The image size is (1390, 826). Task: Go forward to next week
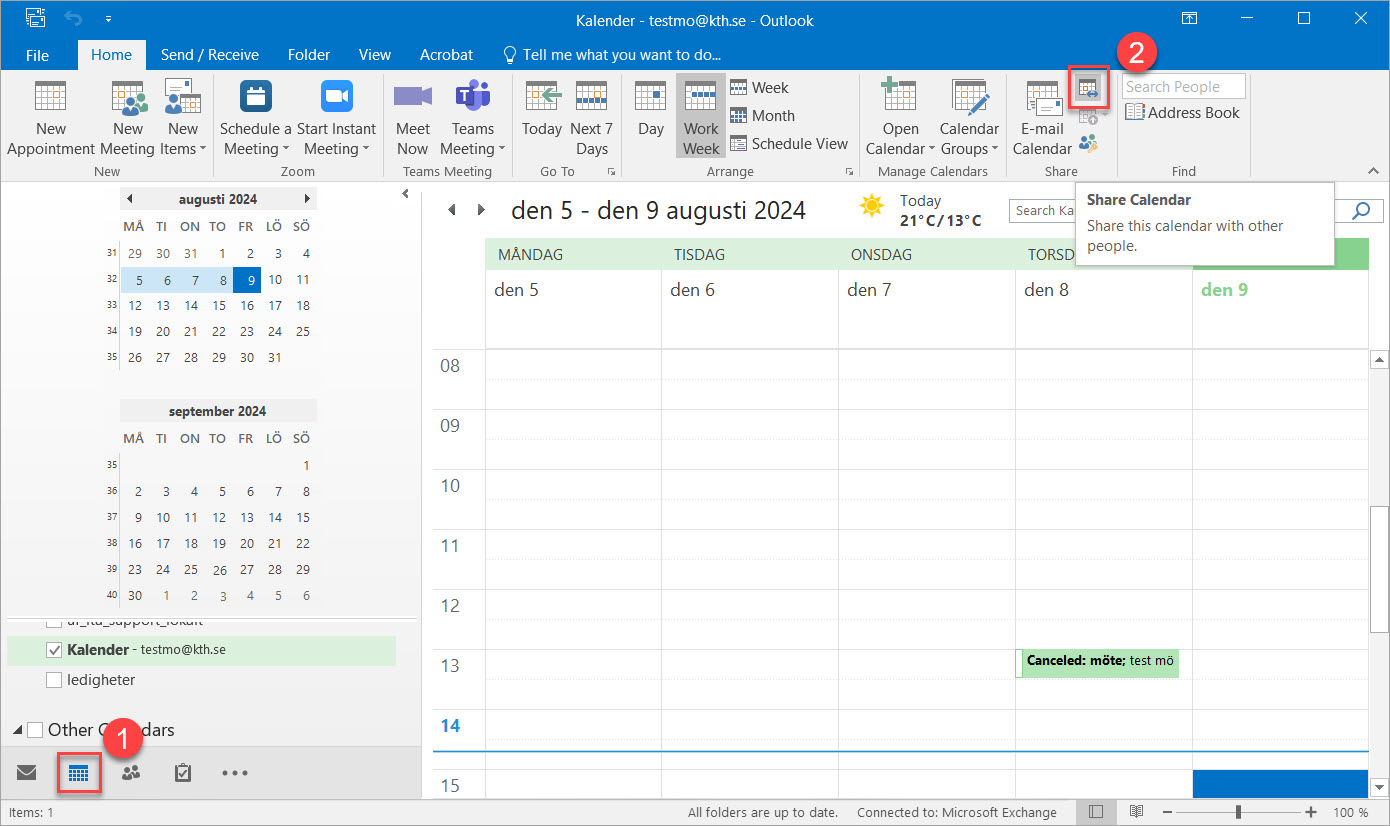pos(481,210)
